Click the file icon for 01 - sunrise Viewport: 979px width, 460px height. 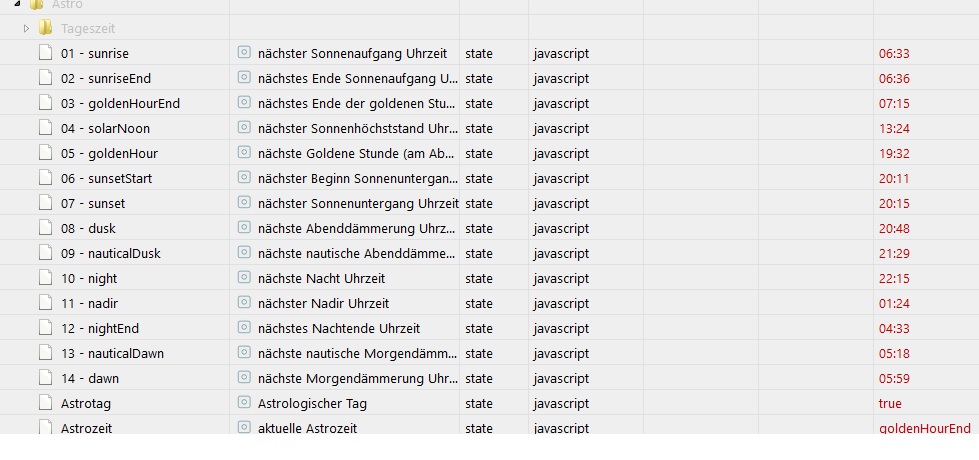(x=45, y=52)
